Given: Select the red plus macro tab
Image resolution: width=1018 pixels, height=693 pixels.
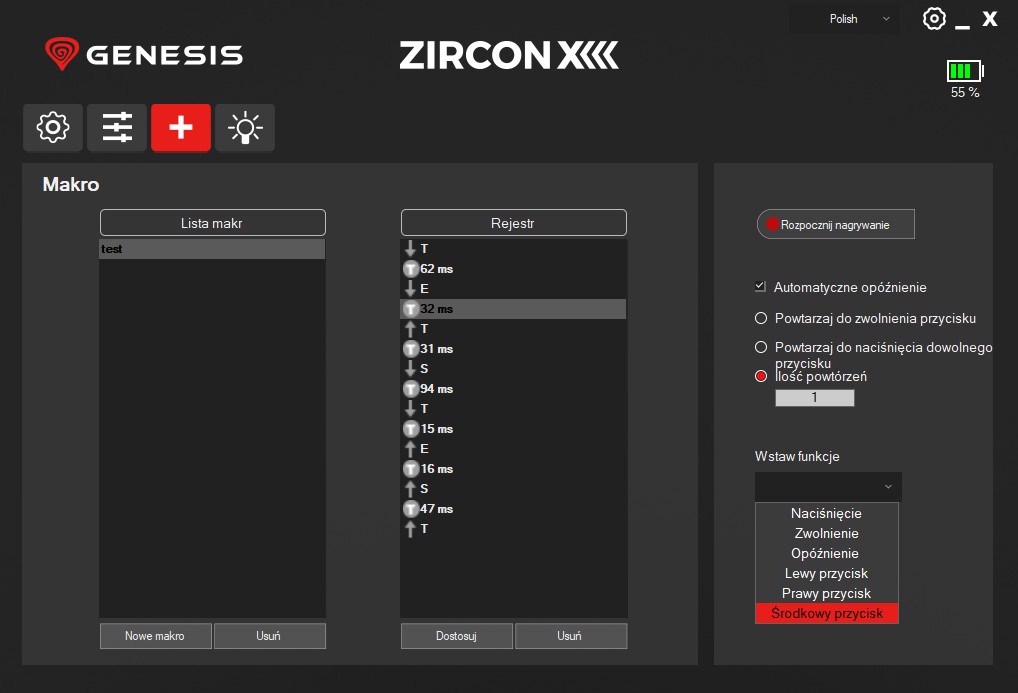Looking at the screenshot, I should [x=181, y=128].
